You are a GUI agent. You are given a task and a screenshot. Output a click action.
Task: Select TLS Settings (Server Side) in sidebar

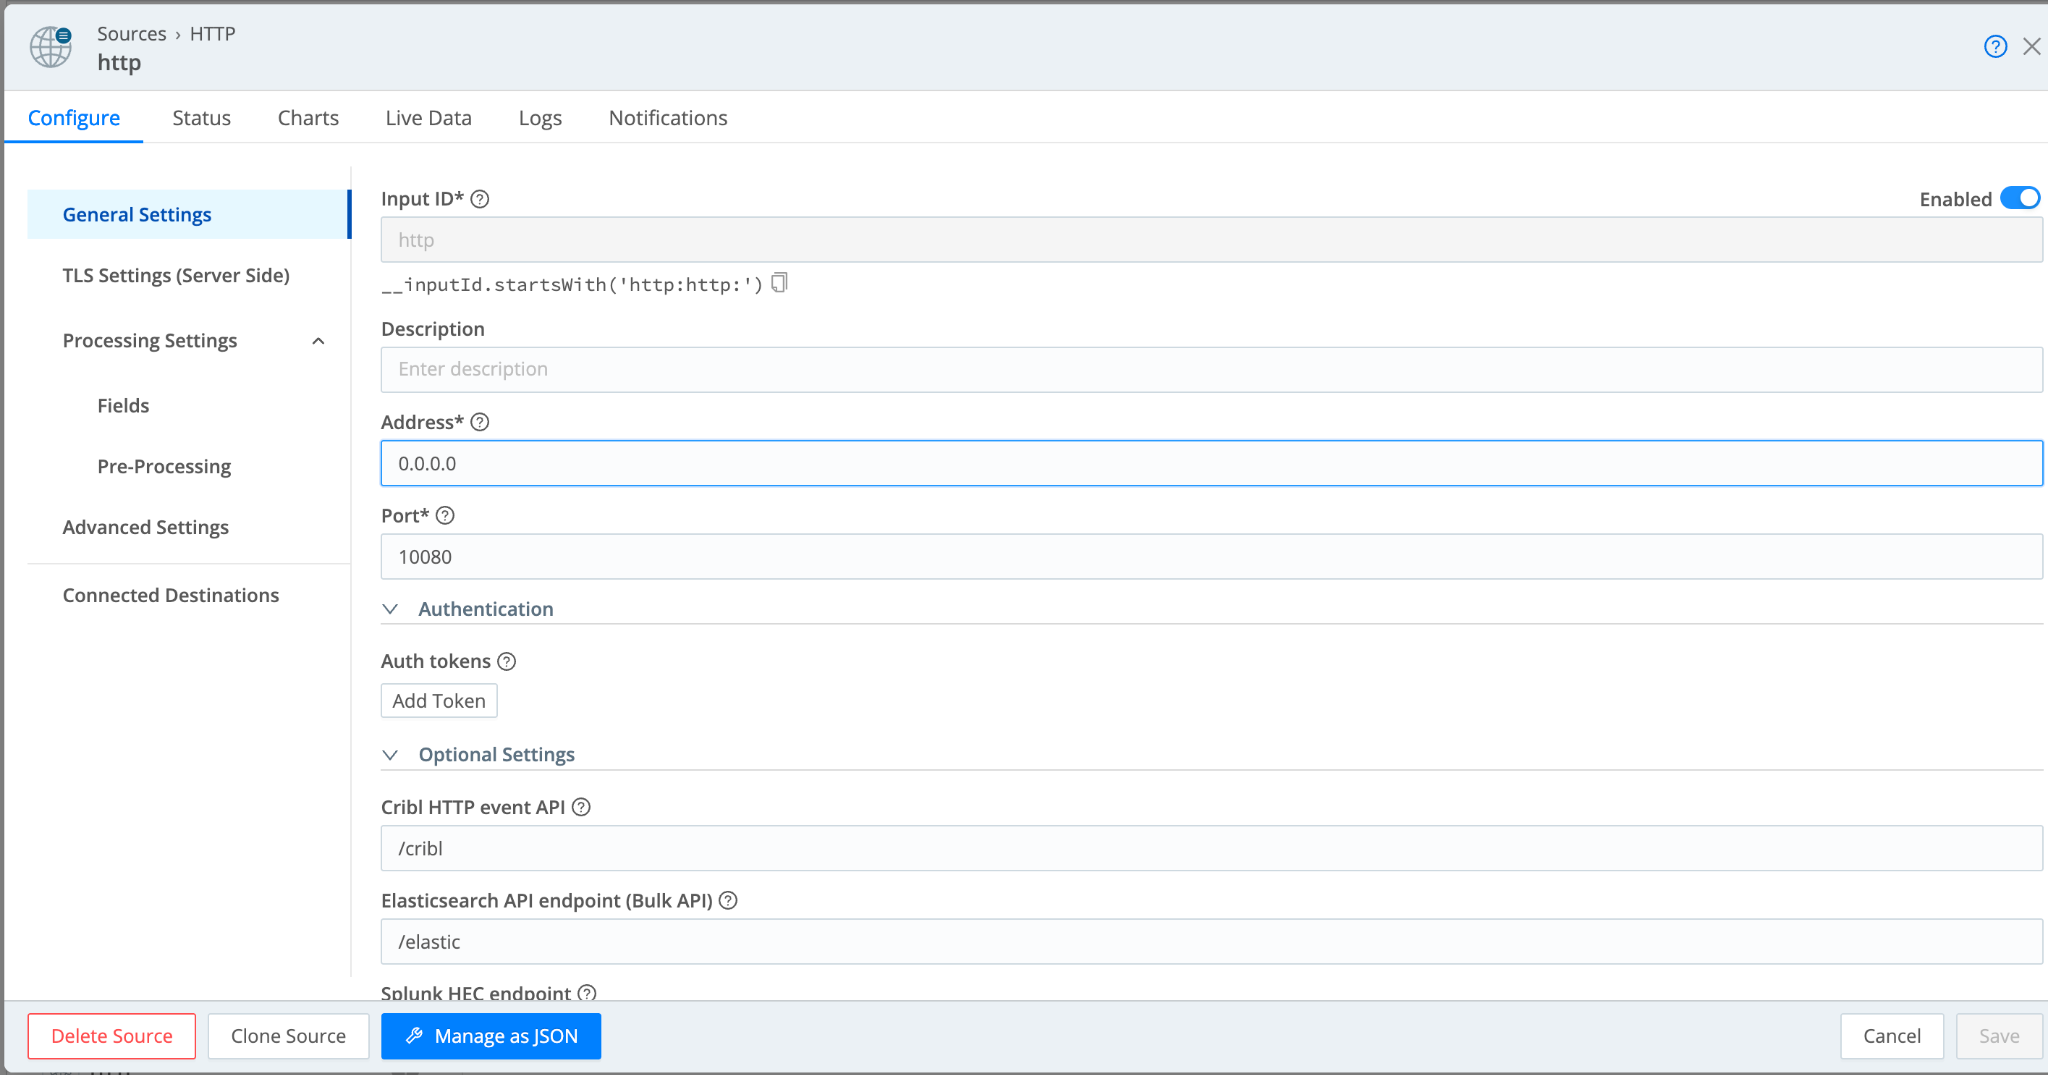click(176, 276)
